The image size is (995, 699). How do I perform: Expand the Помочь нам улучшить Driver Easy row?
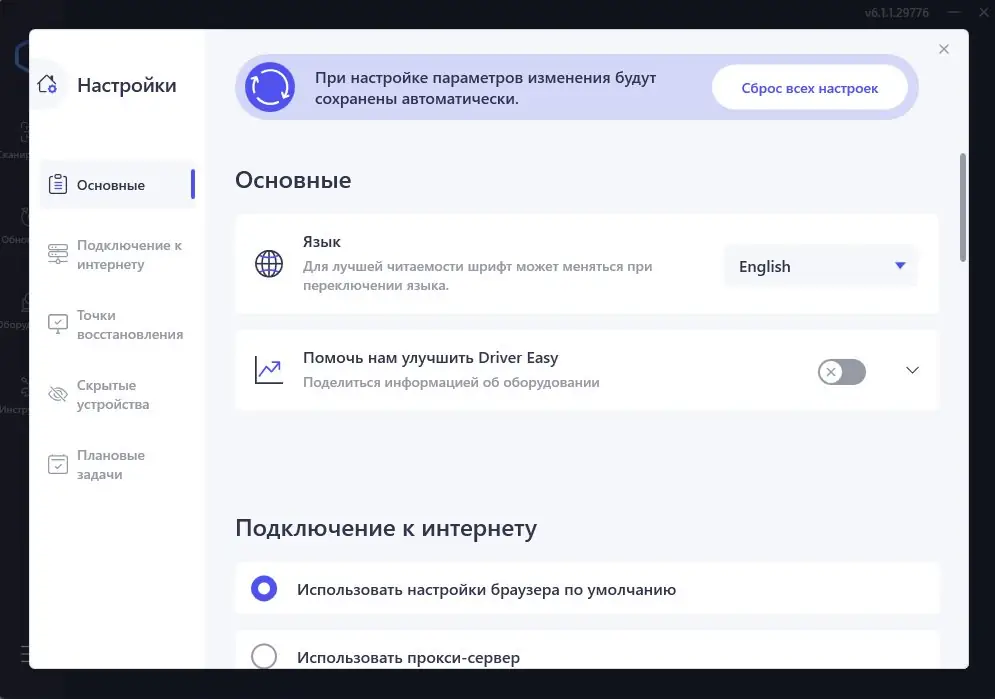912,369
